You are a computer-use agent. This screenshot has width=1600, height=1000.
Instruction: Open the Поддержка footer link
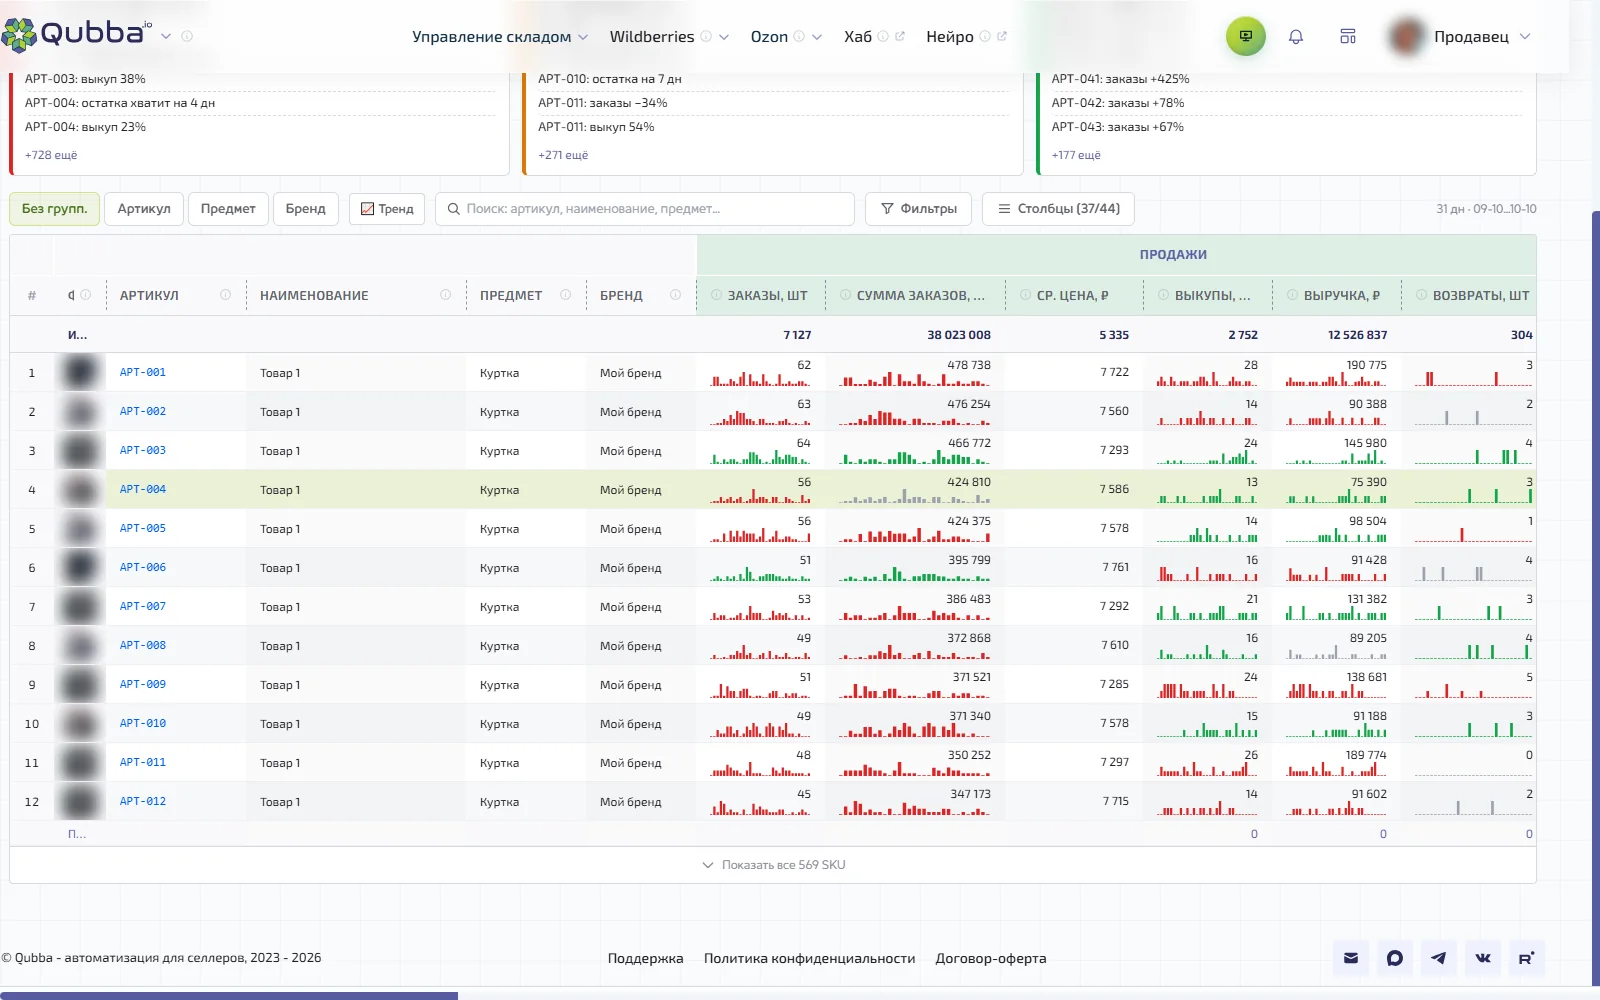(646, 958)
